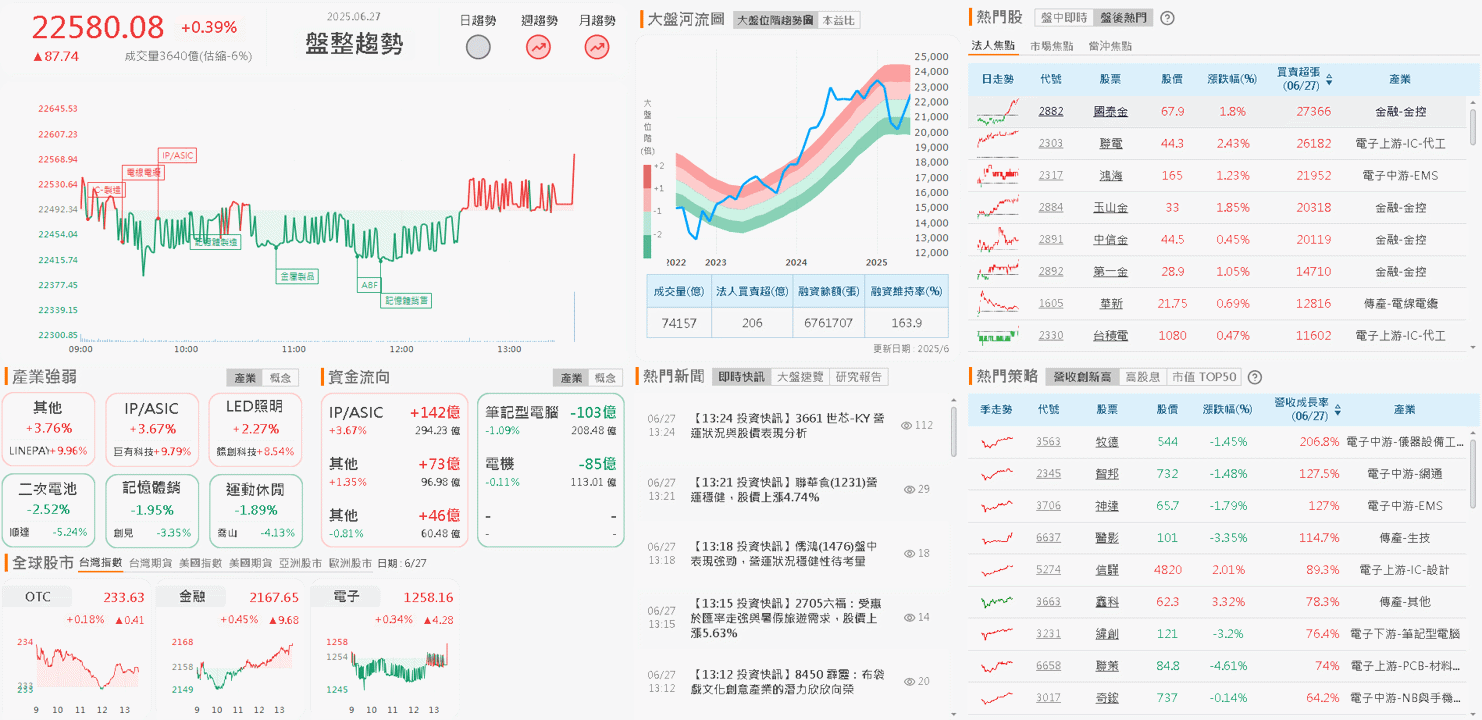
Task: Open stock code 2882 link
Action: [1051, 111]
